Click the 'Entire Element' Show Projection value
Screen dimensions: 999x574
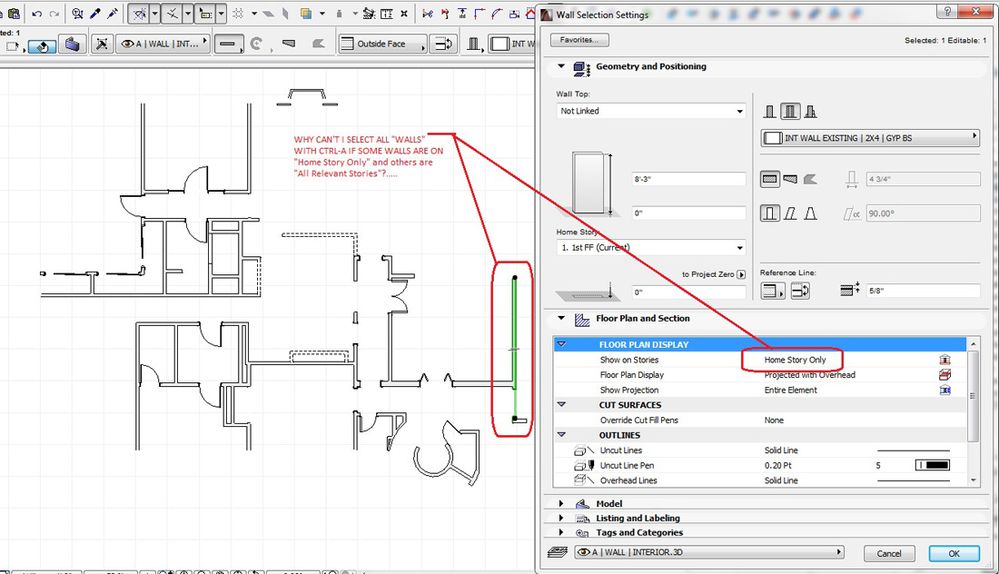(x=791, y=390)
